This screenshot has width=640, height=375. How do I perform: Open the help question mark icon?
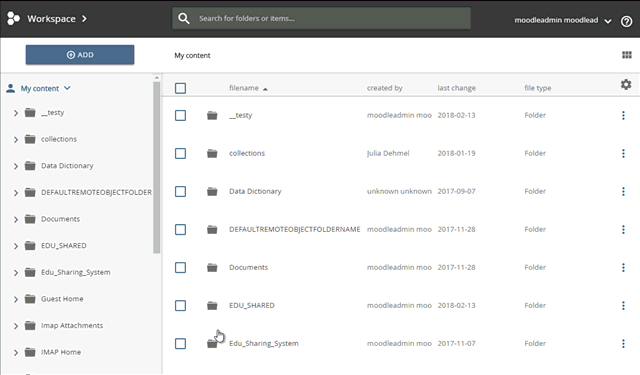[x=627, y=21]
